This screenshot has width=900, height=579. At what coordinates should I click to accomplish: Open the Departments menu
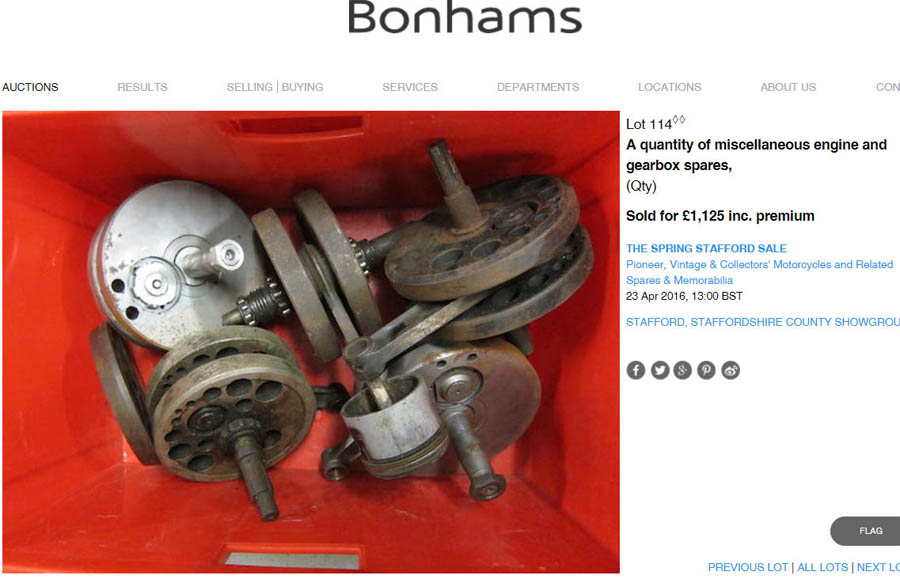point(538,87)
